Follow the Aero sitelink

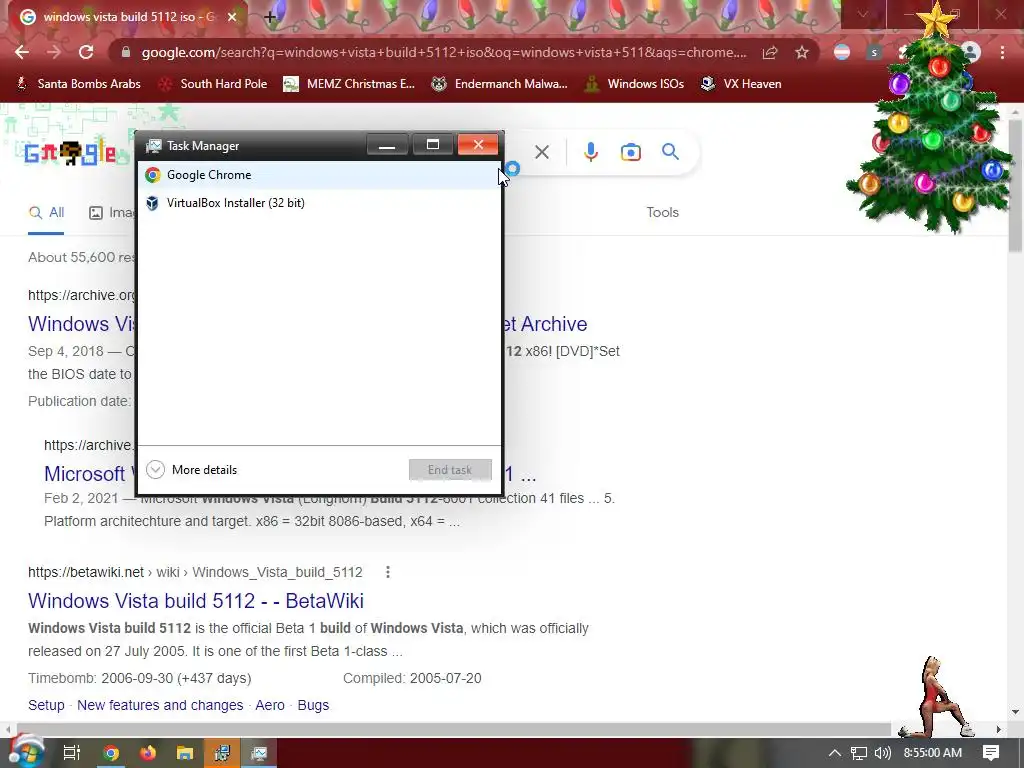(x=270, y=705)
